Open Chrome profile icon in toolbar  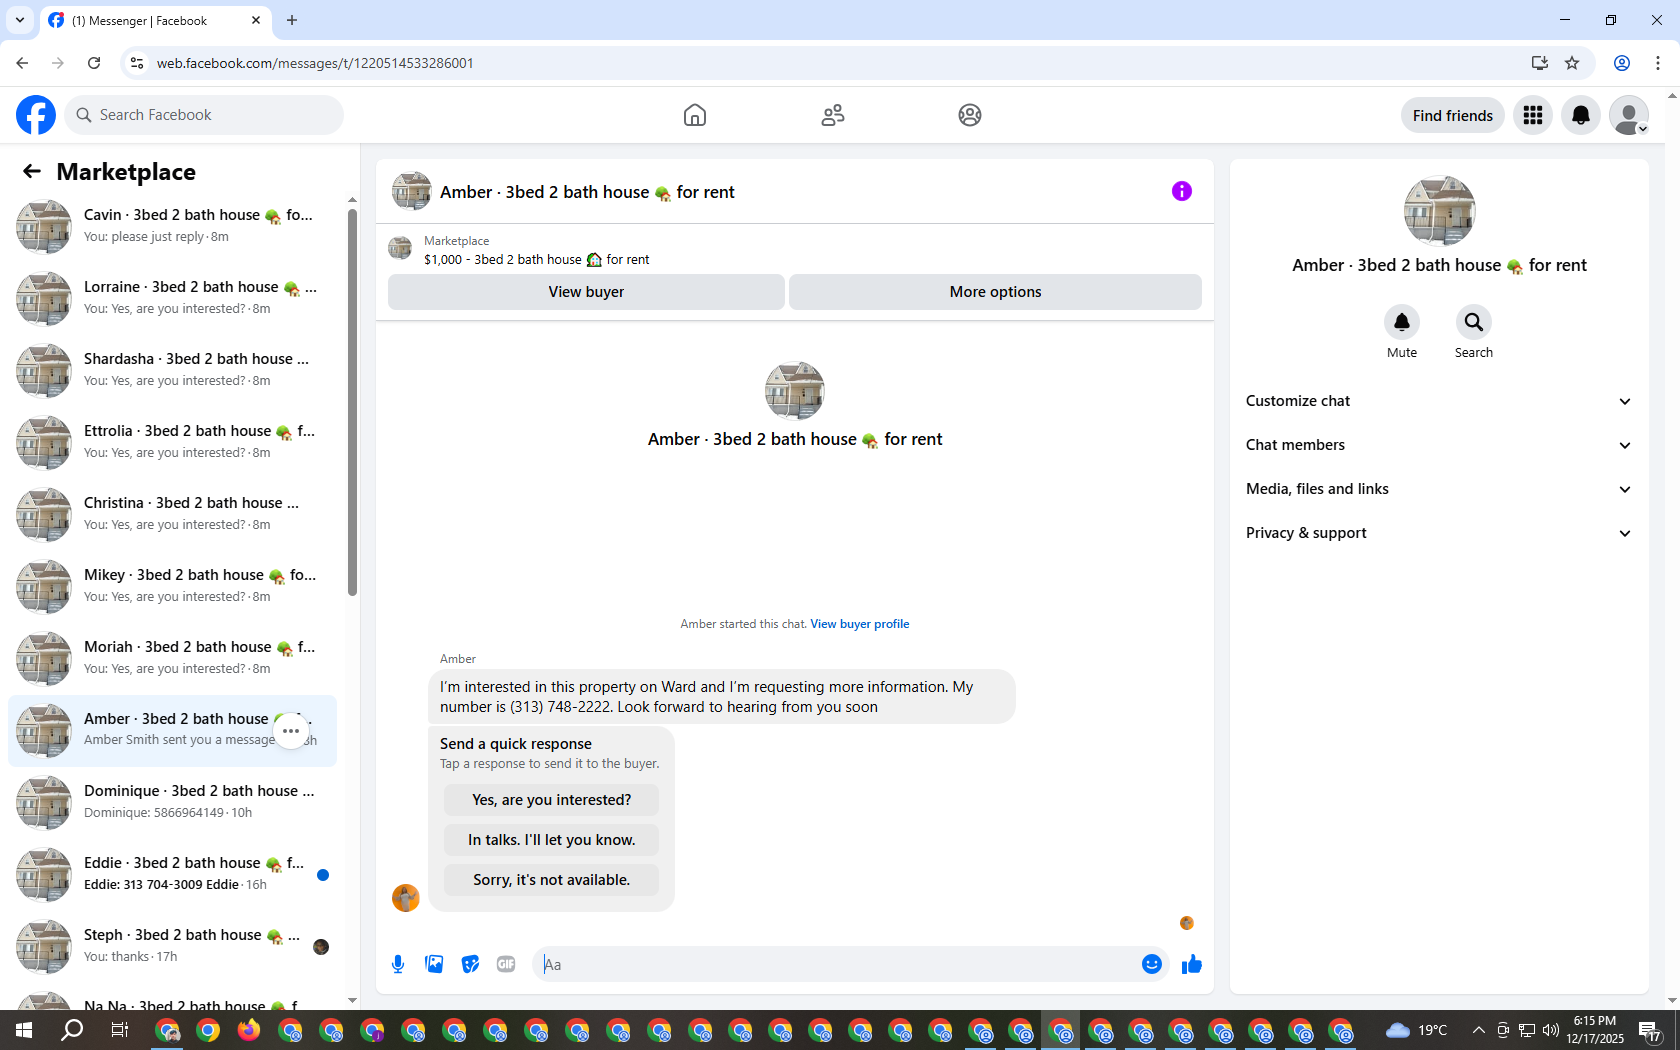(1622, 63)
